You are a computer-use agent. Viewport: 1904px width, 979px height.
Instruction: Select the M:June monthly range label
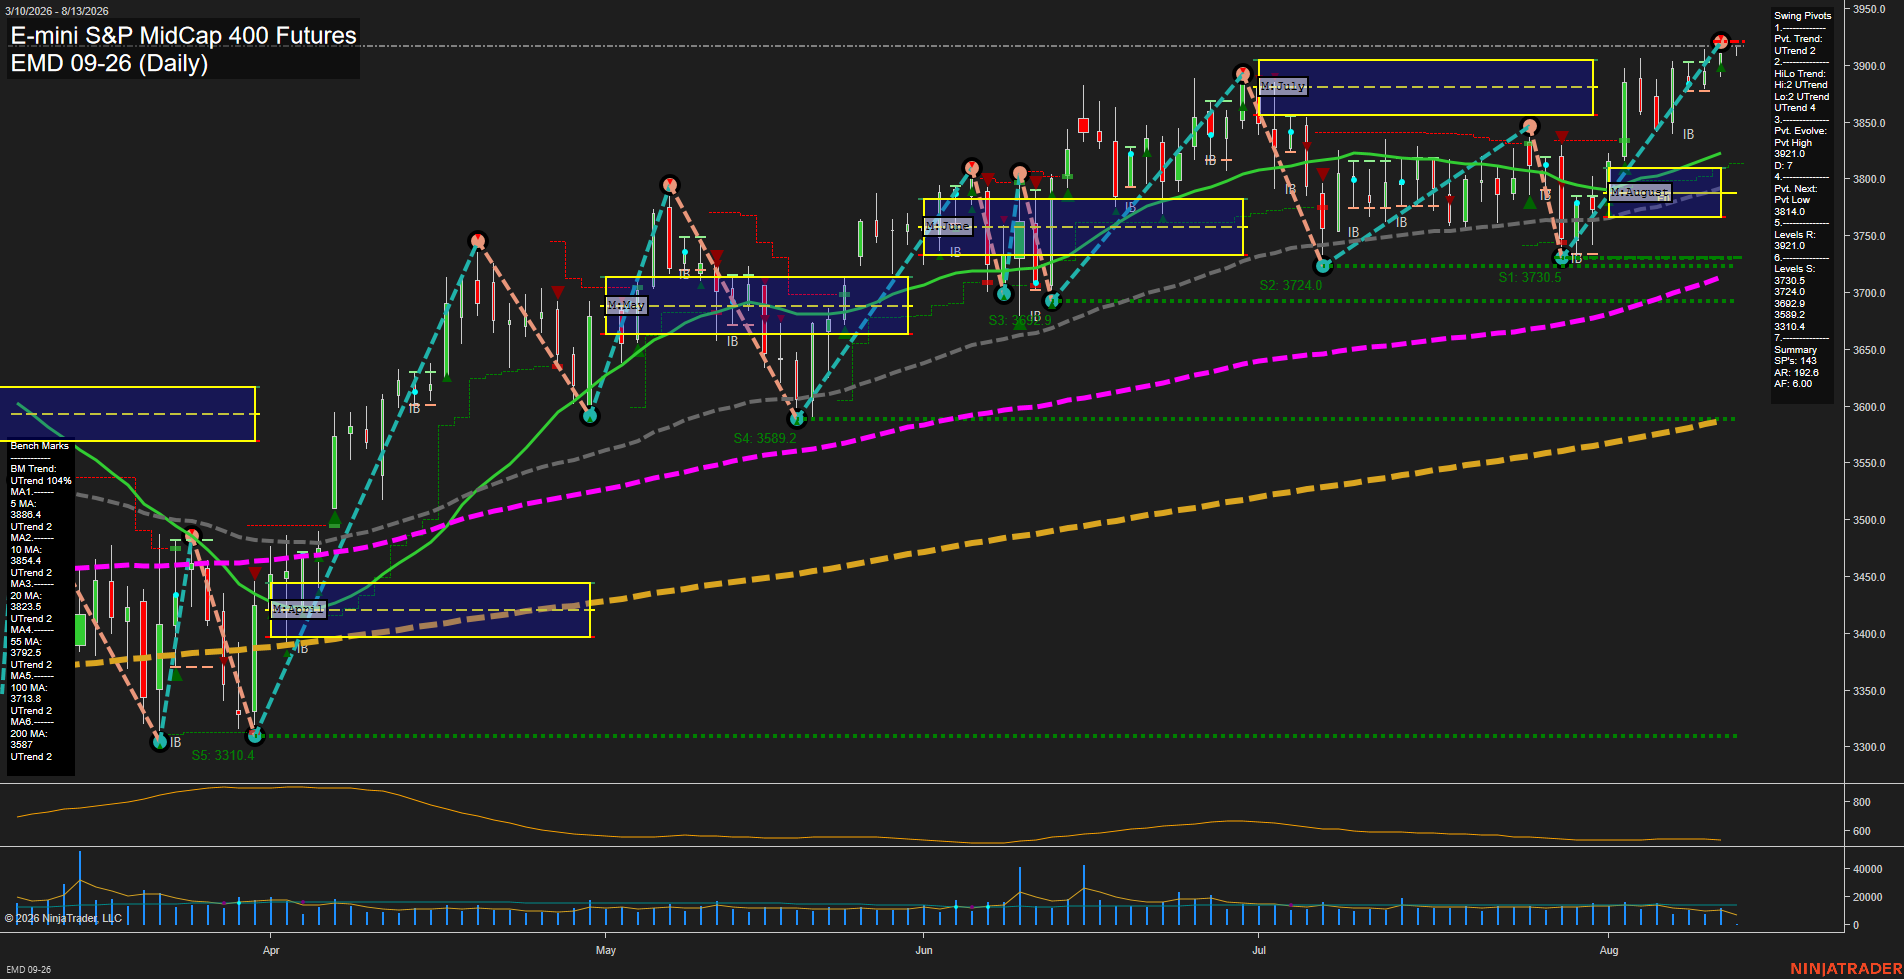[x=947, y=226]
